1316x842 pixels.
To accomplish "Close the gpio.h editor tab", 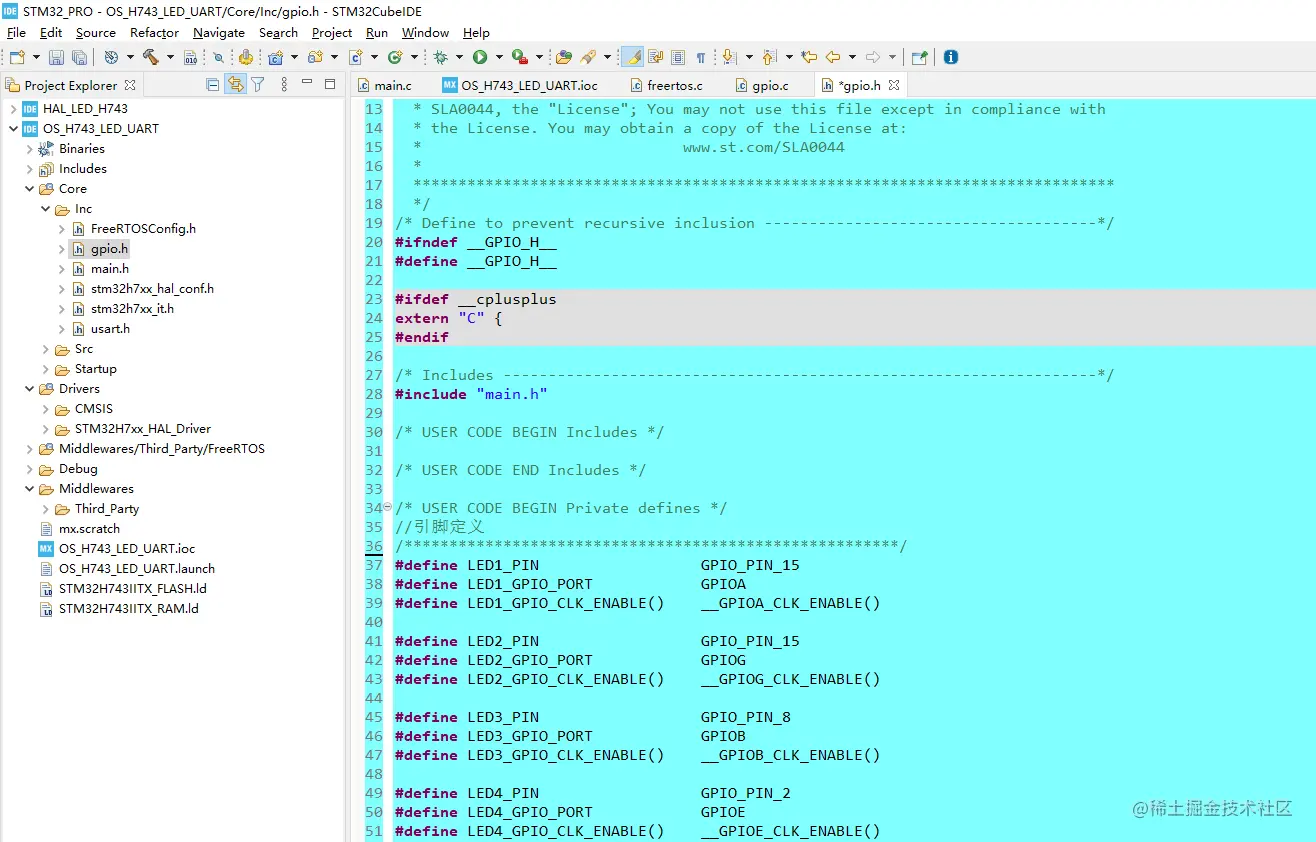I will click(894, 85).
